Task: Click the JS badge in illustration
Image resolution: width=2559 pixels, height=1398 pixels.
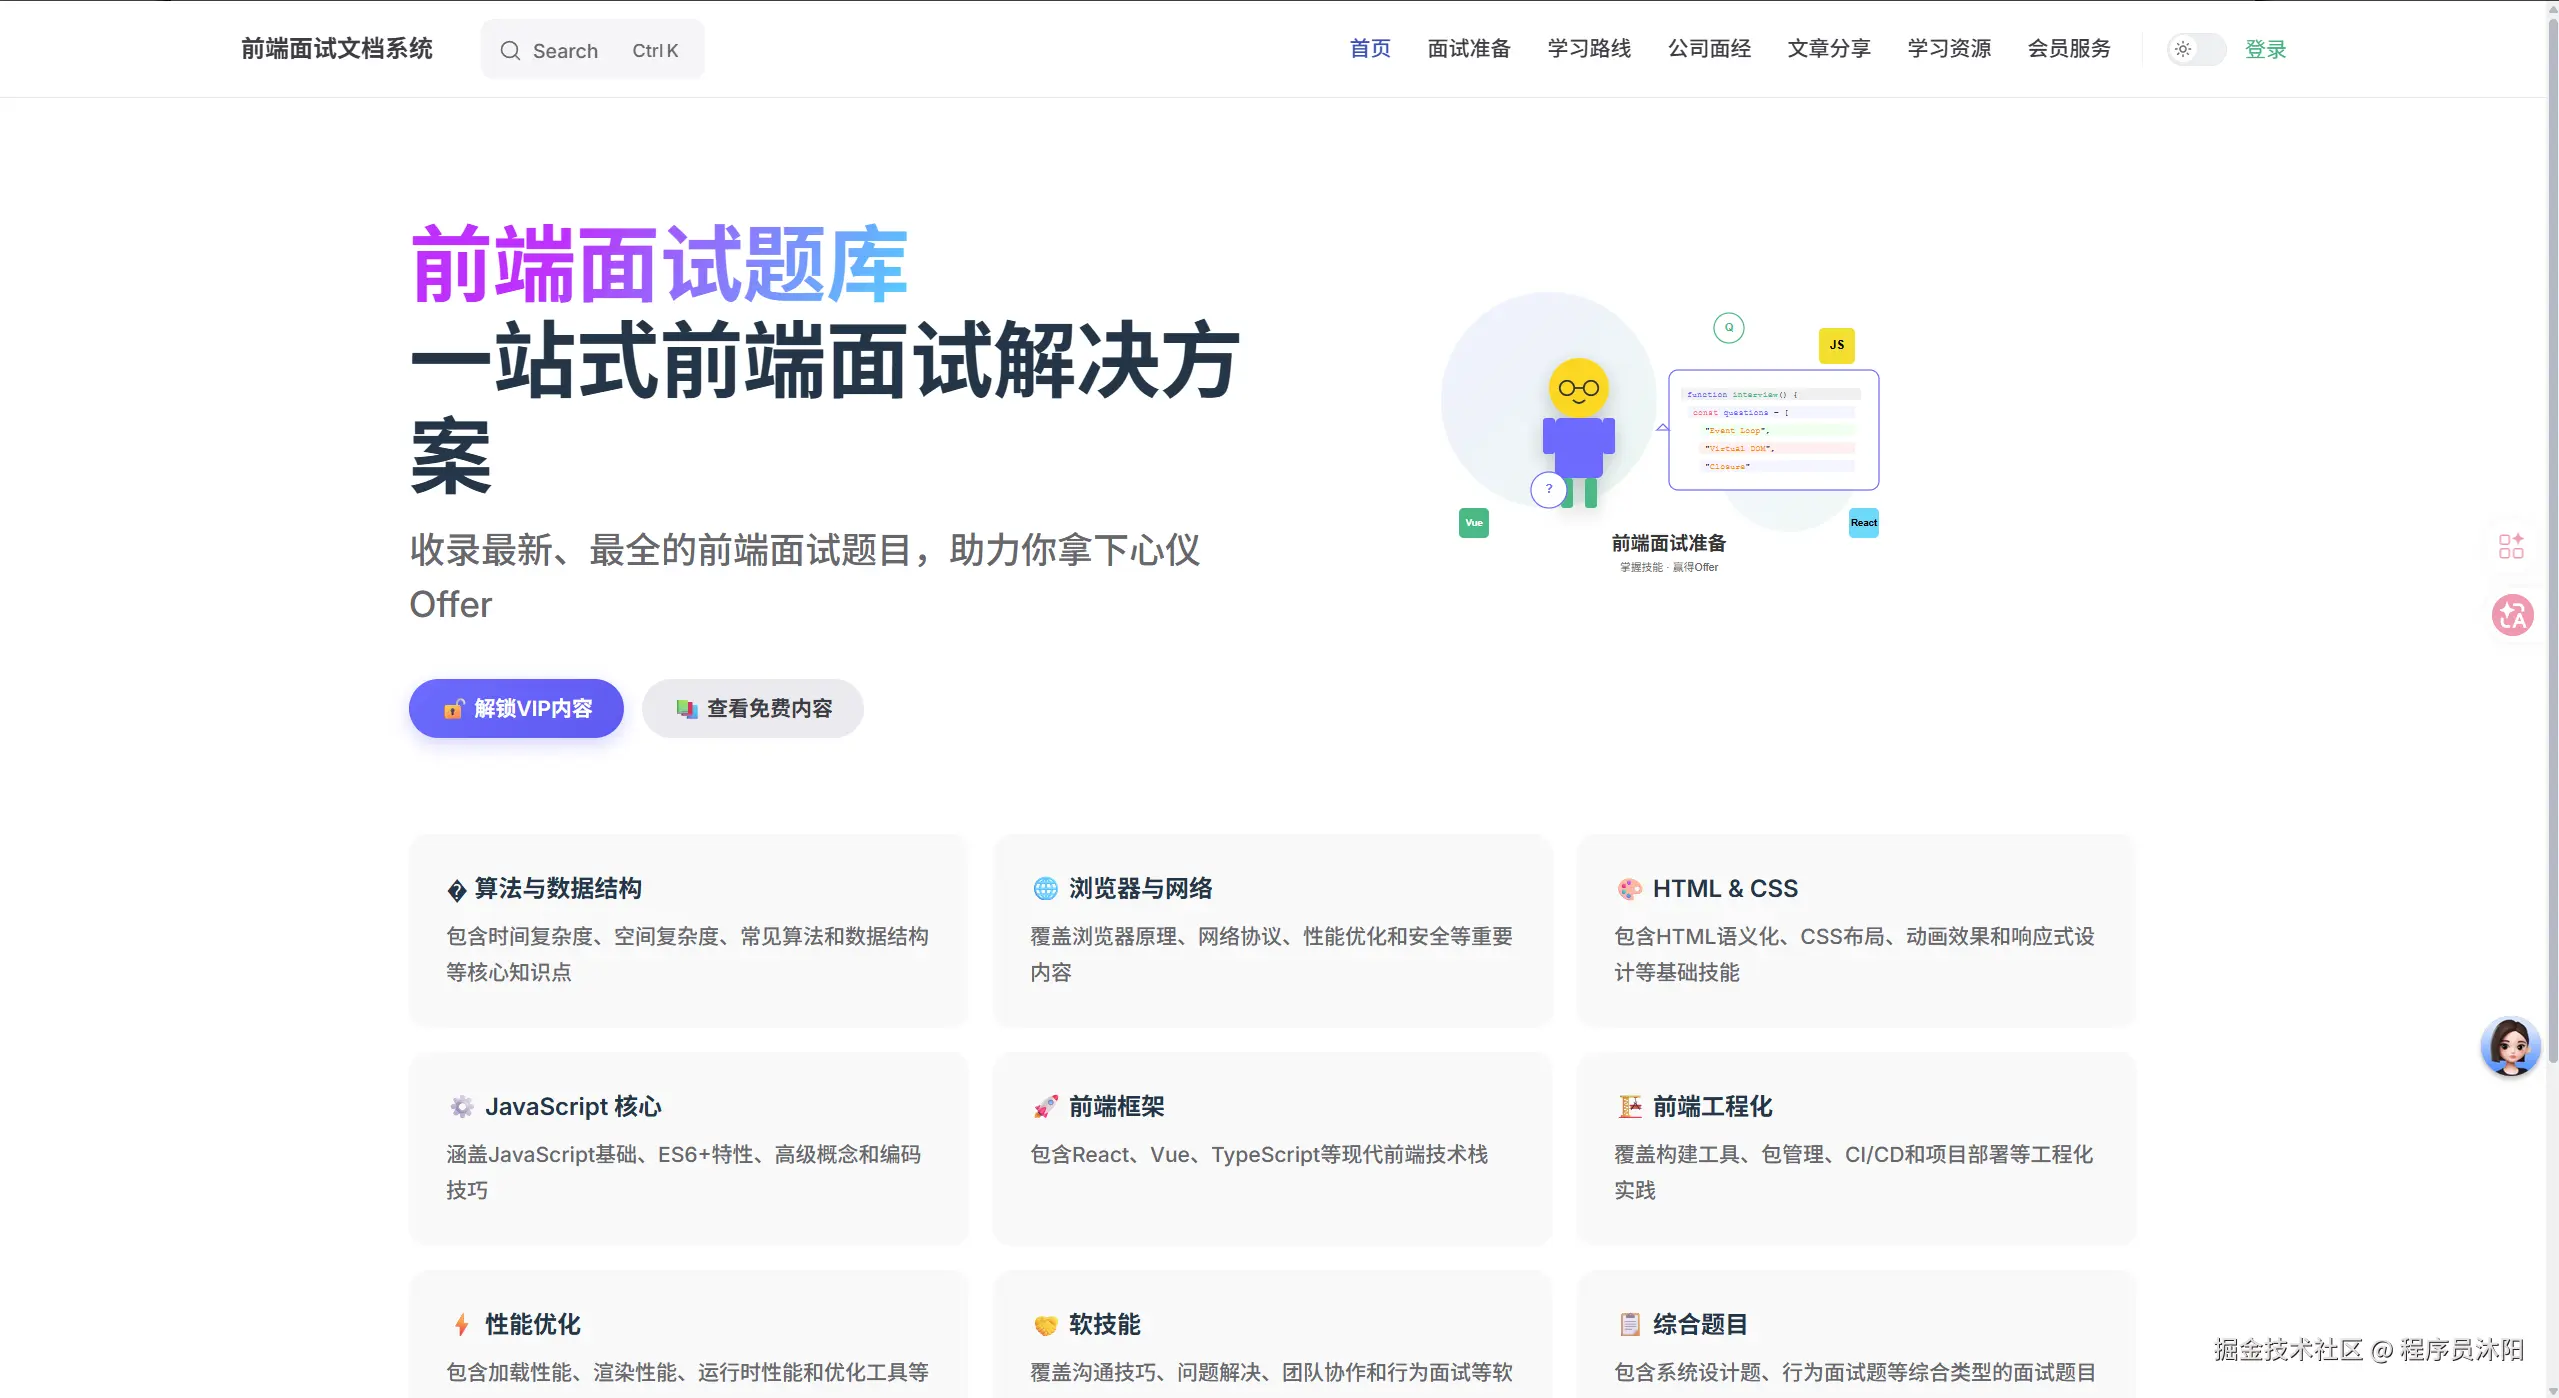Action: point(1836,345)
